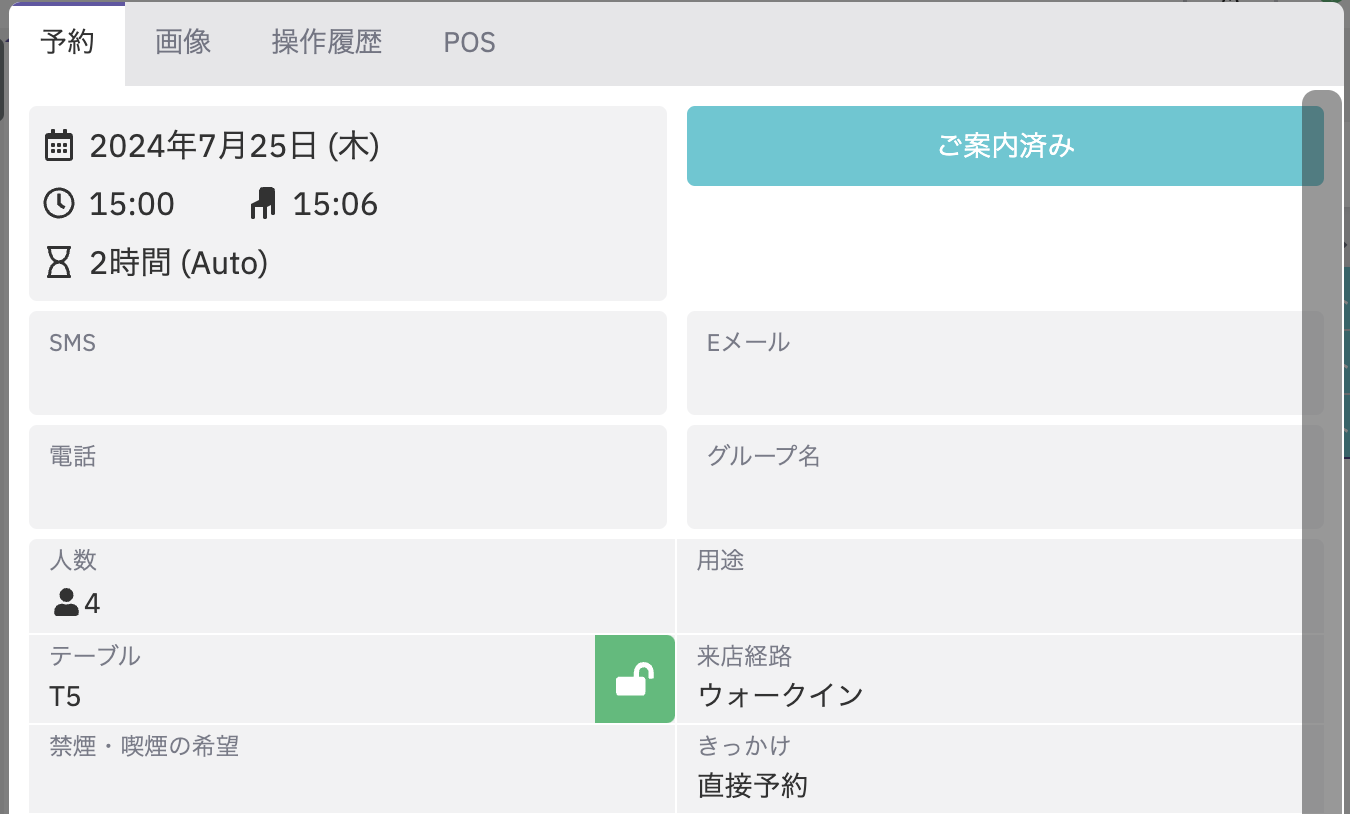Click the chair seated-time icon
Screen dimensions: 1350x814
tap(262, 204)
